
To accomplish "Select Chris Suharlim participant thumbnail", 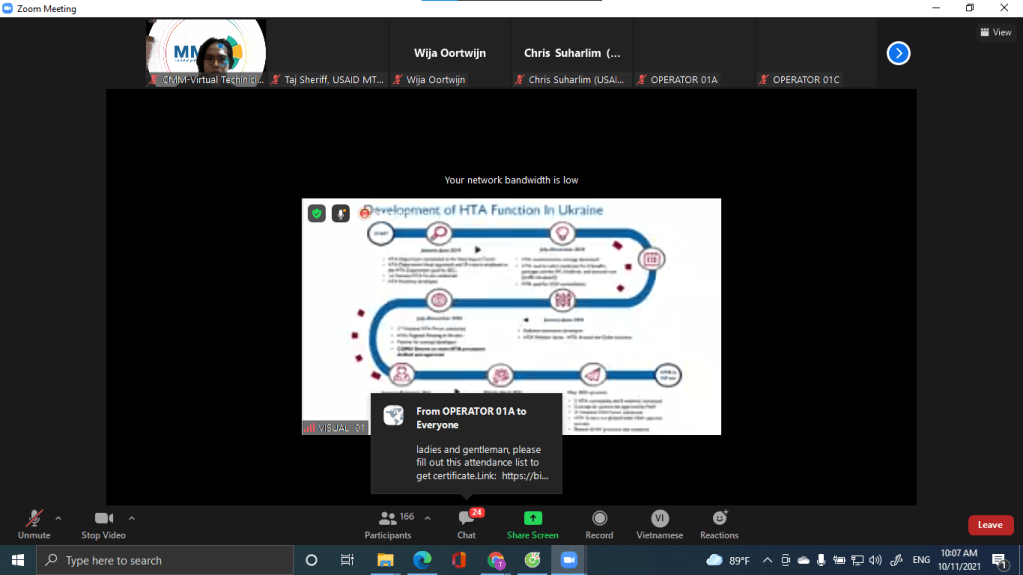I will click(x=572, y=54).
